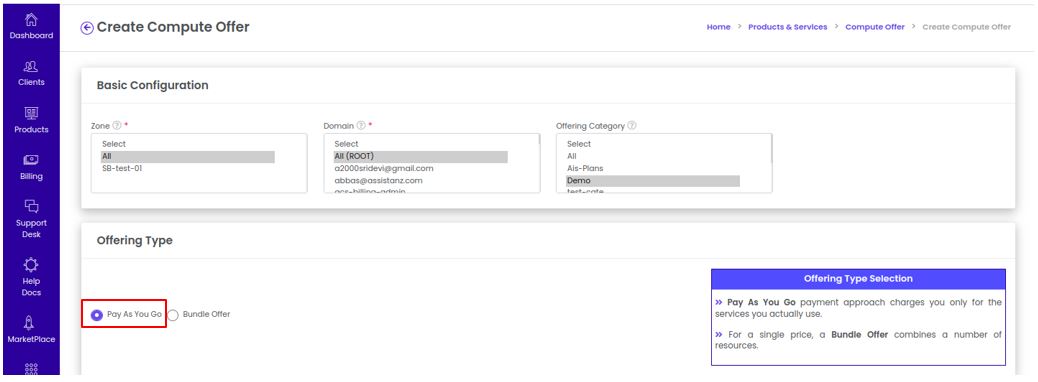Click the help icon next to Domain

[x=361, y=125]
